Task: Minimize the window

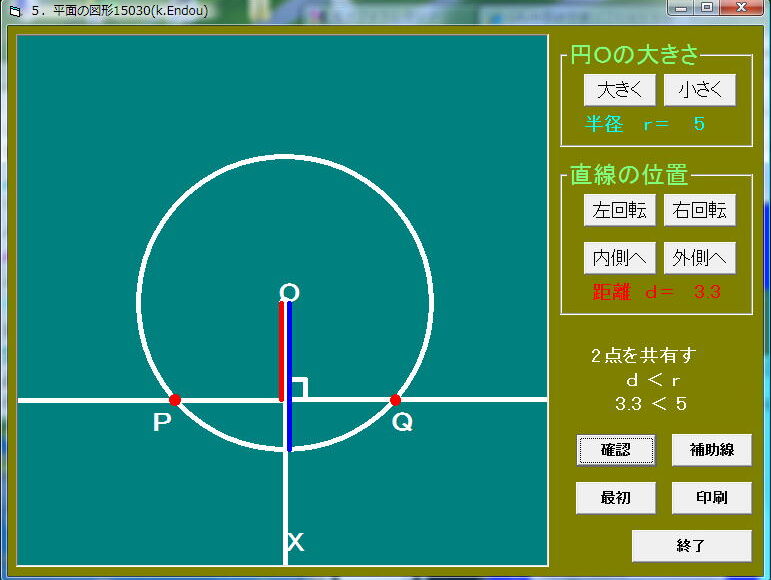Action: (x=682, y=8)
